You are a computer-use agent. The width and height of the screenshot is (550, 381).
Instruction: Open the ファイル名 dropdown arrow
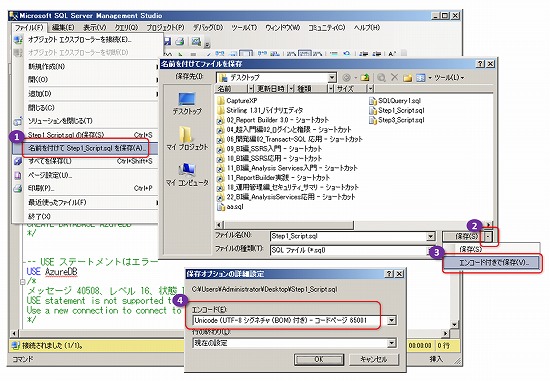tap(431, 237)
